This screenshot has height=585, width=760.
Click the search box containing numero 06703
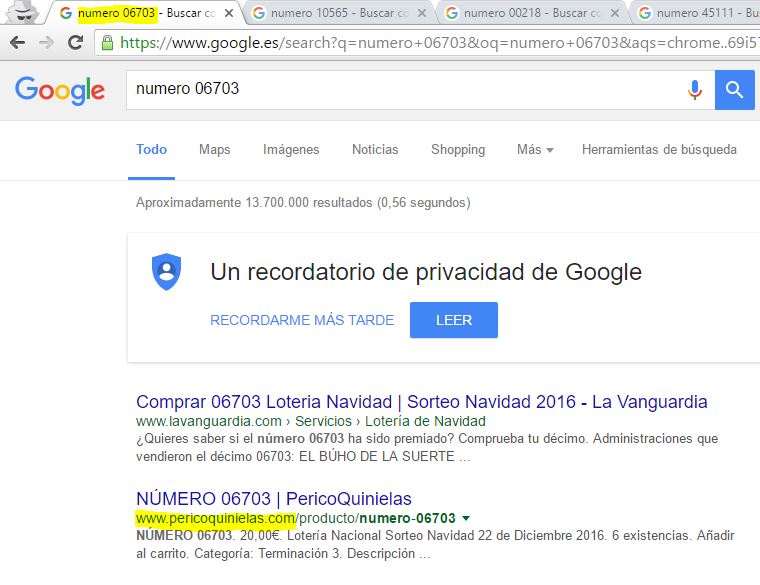click(420, 90)
